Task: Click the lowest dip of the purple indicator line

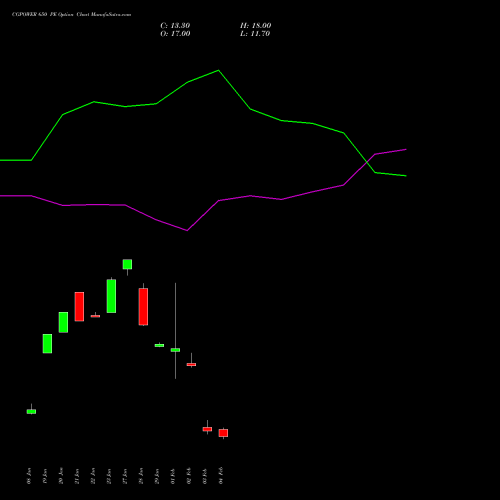Action: 187,230
